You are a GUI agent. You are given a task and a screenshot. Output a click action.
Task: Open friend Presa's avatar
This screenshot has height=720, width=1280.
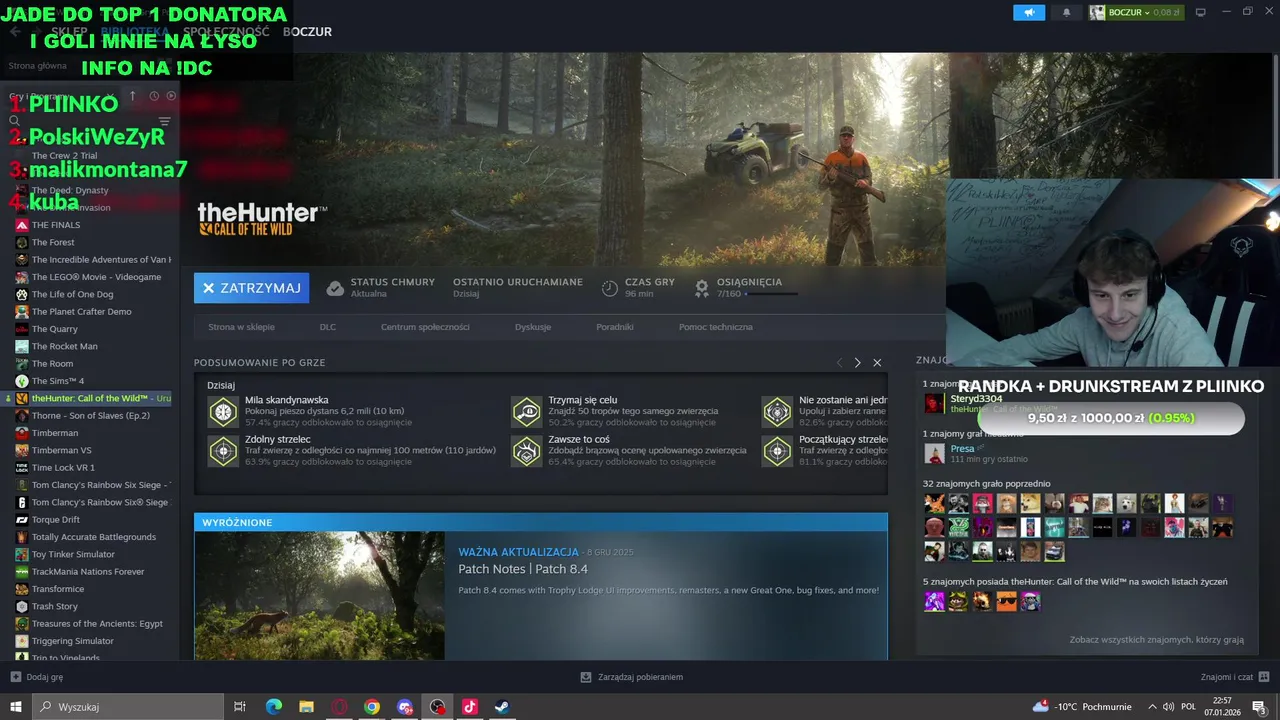pyautogui.click(x=934, y=453)
